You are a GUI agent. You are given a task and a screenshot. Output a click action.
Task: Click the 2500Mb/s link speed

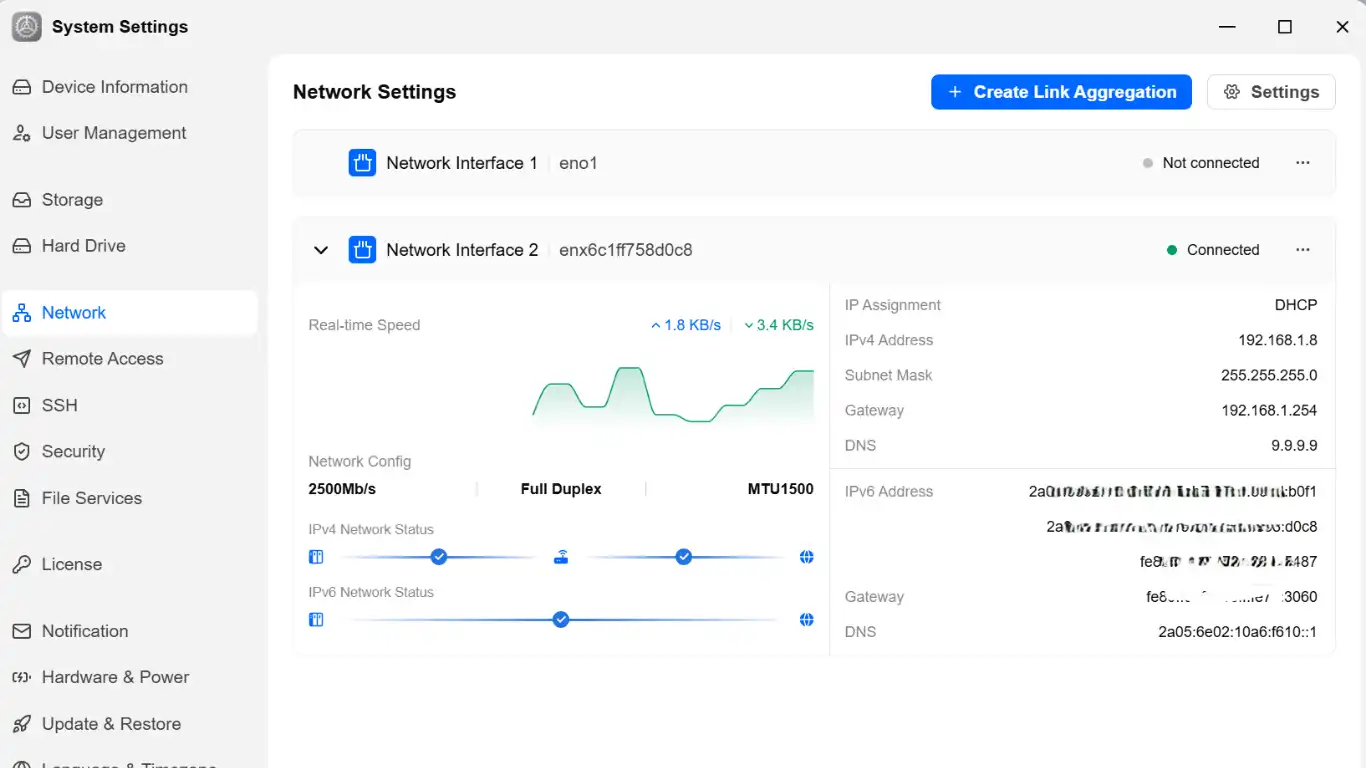pos(342,490)
